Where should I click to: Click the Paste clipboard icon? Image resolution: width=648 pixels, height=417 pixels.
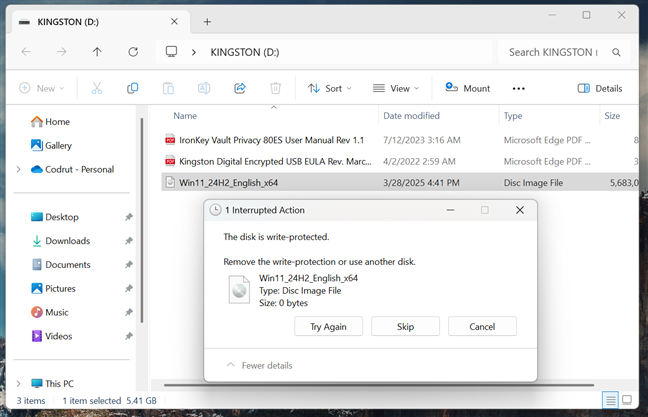168,88
